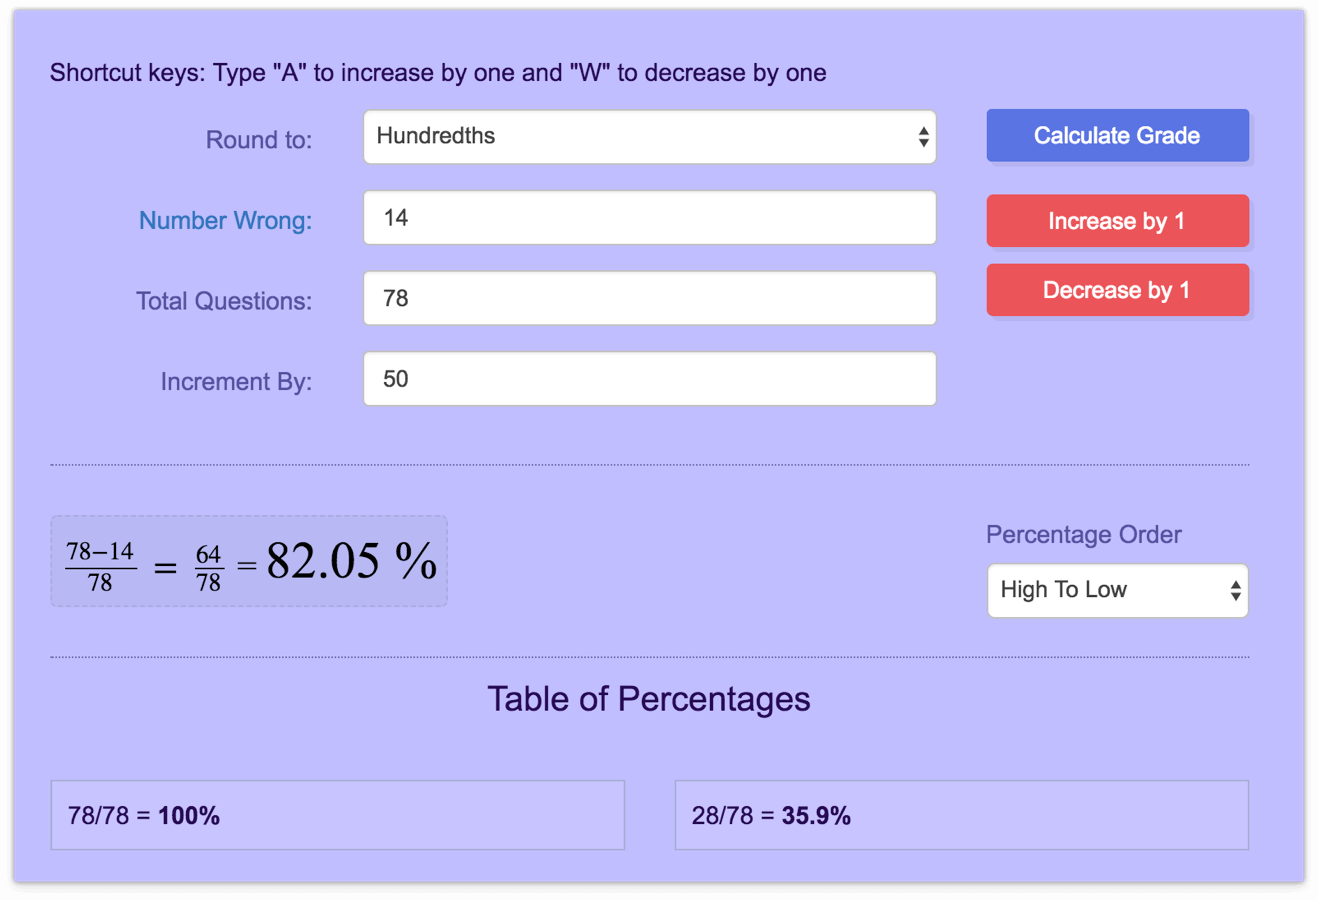1318x900 pixels.
Task: Click the Increment By label
Action: pos(236,382)
